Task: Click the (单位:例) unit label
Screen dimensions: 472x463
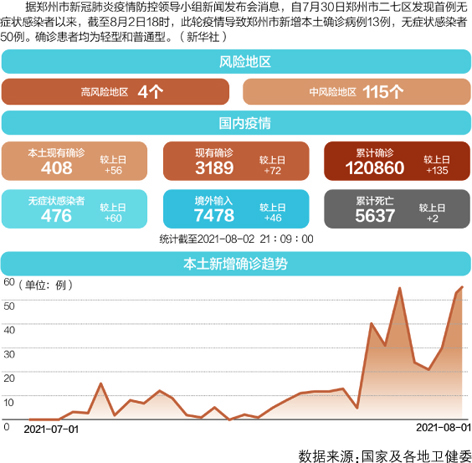Action: tap(45, 285)
